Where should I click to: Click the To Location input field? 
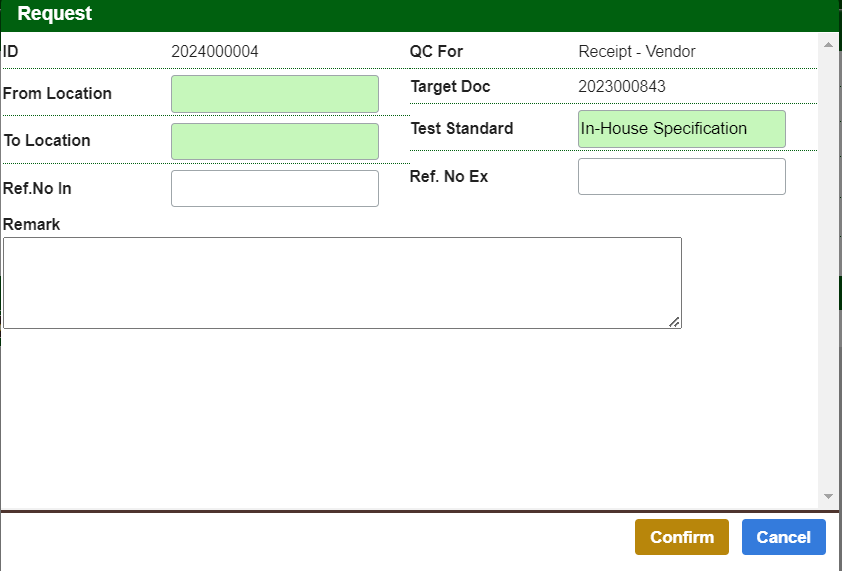[x=275, y=141]
